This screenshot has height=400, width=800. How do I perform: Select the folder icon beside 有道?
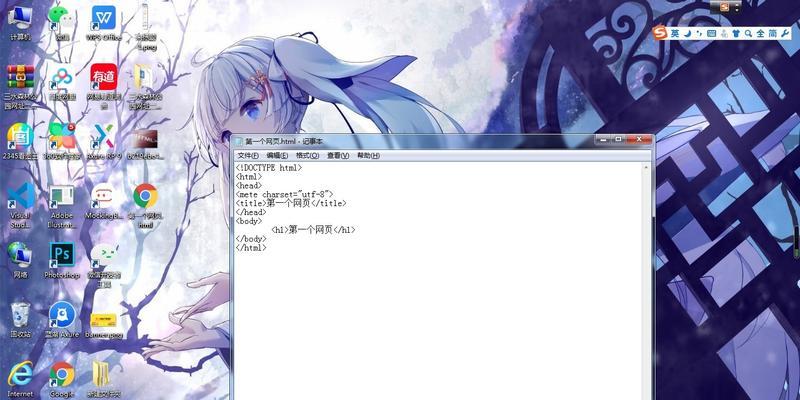pos(145,87)
